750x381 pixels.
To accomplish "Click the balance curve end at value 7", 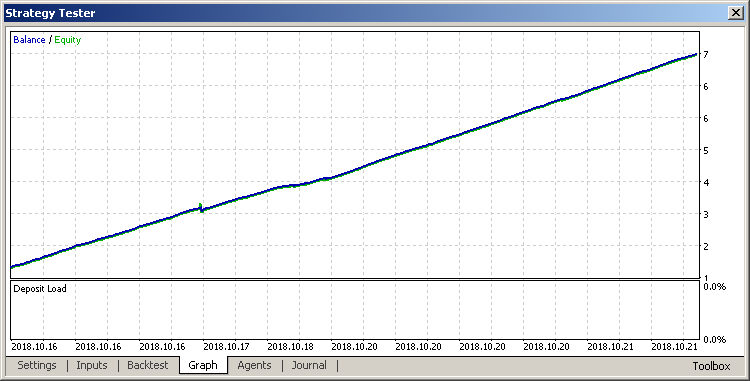I will click(695, 55).
